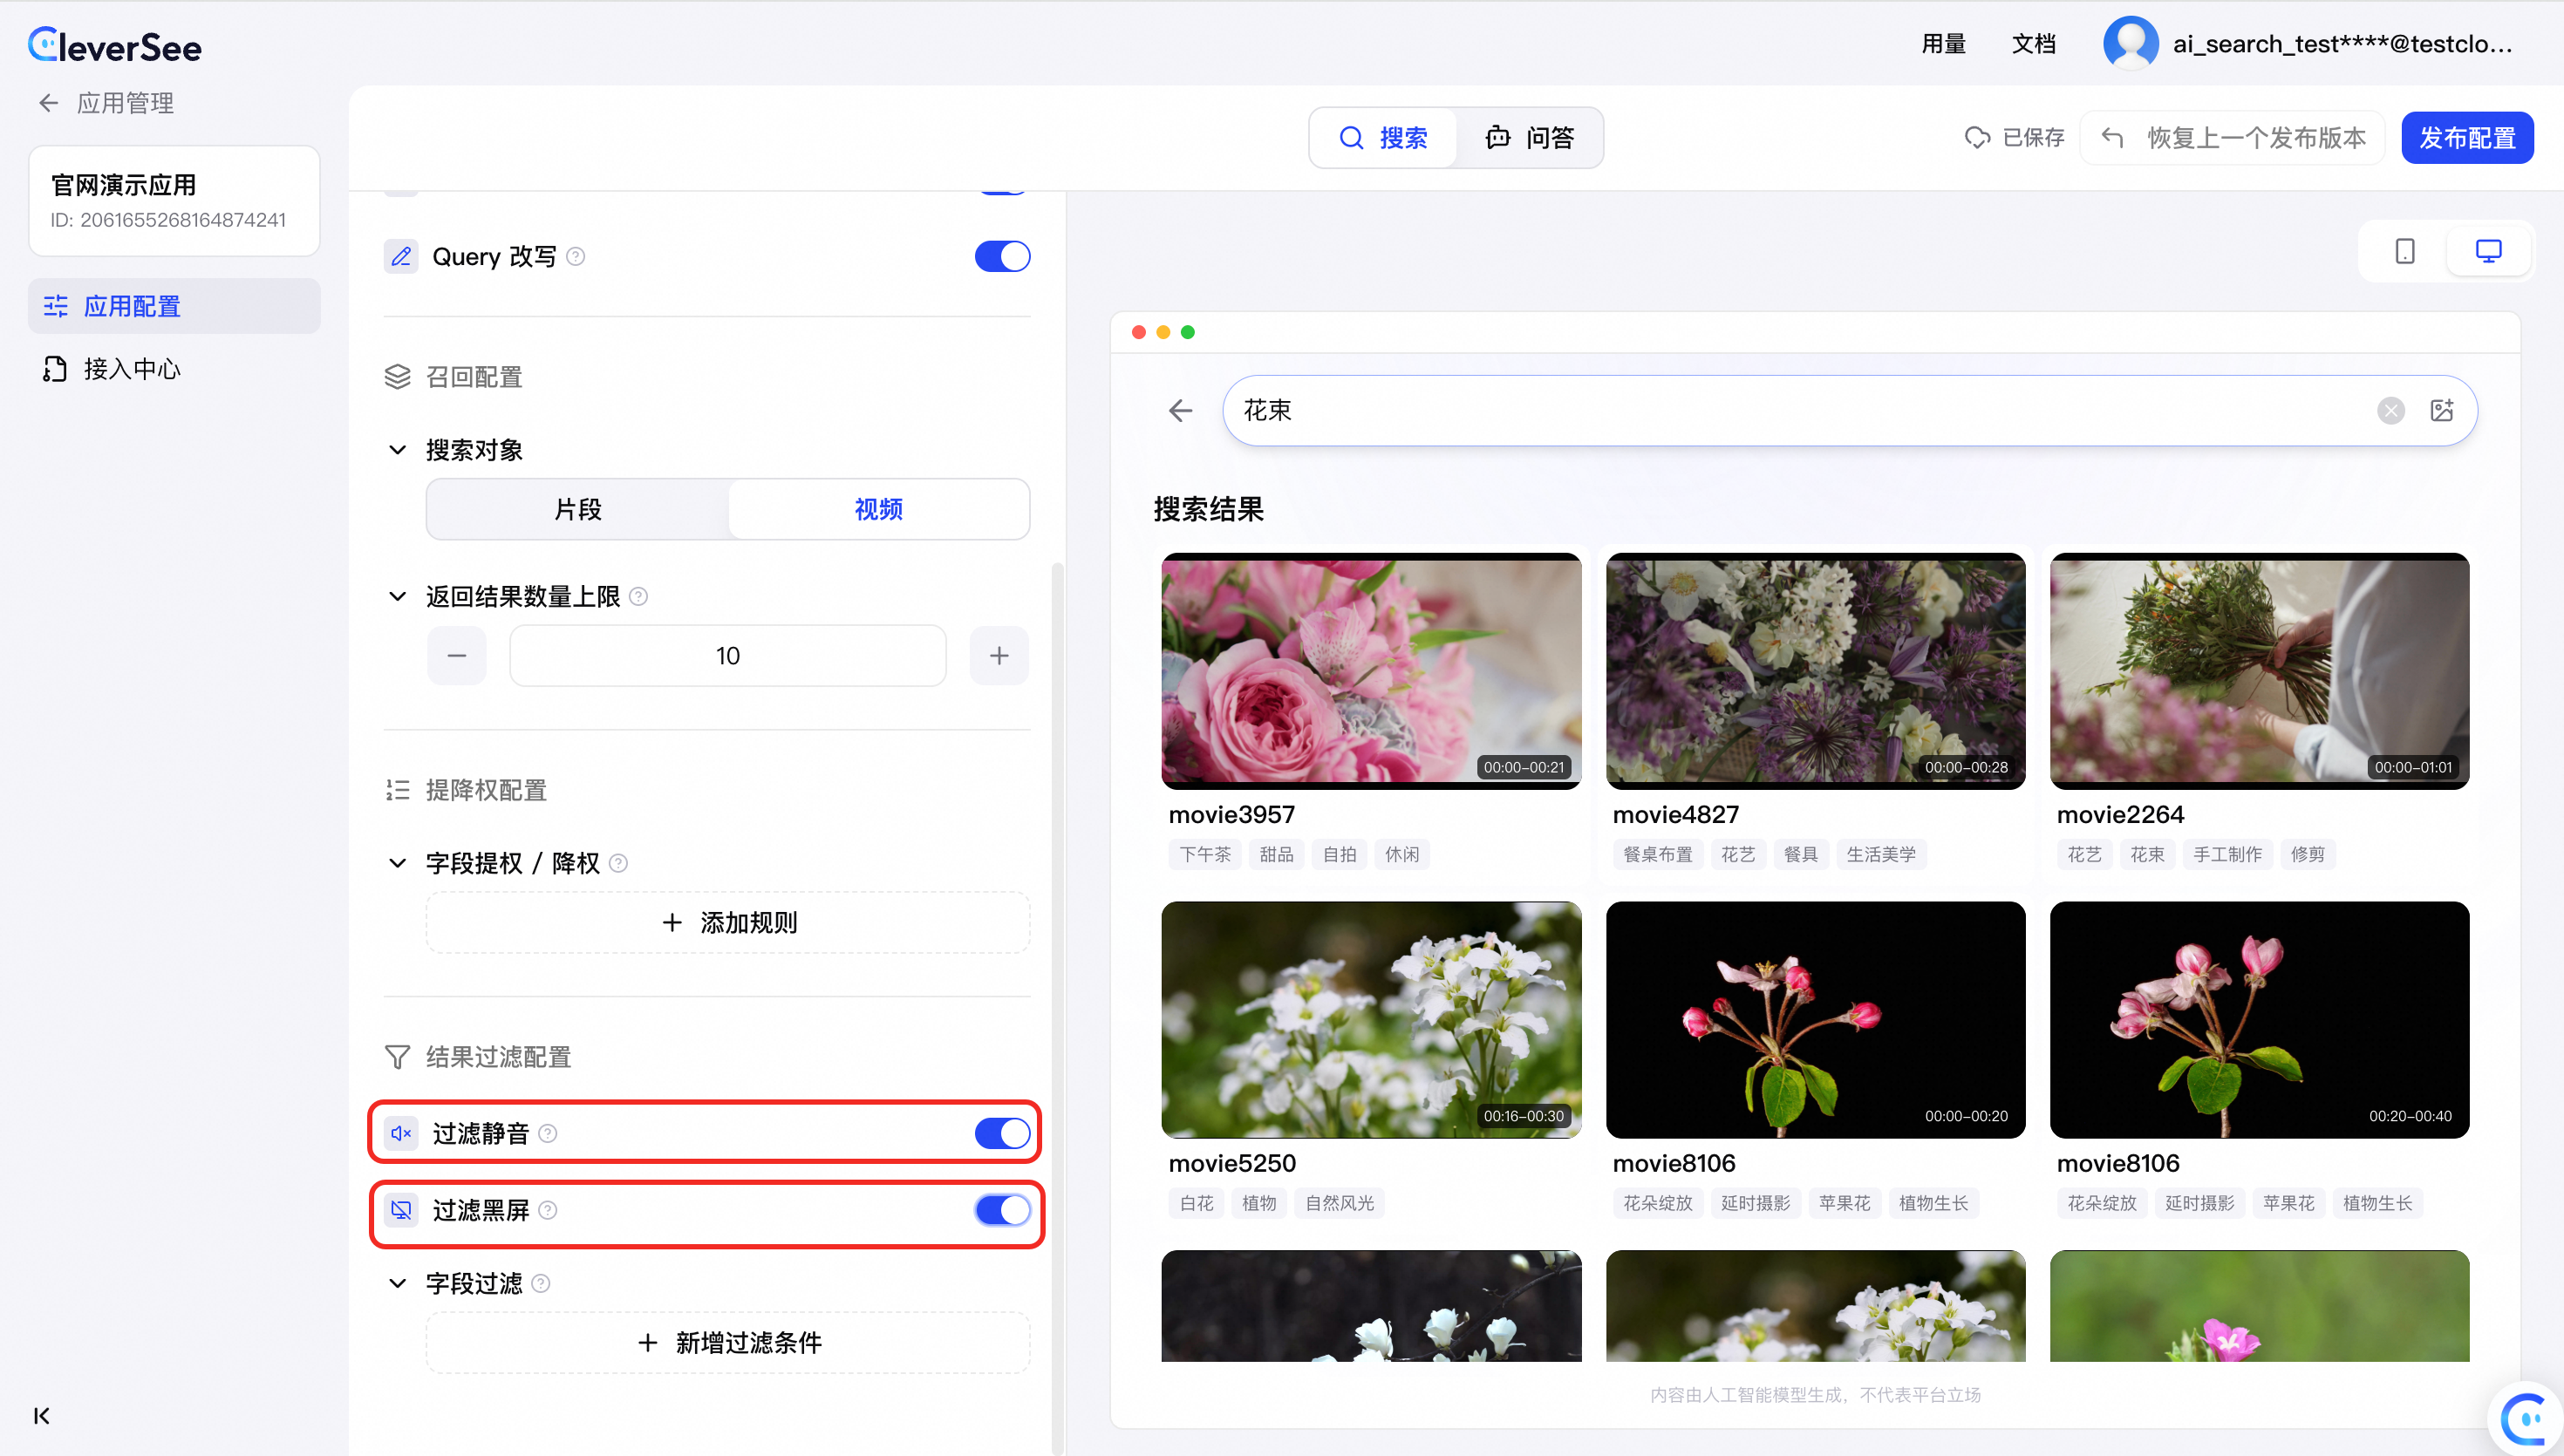Select 片段 as search object
The image size is (2564, 1456).
coord(578,510)
